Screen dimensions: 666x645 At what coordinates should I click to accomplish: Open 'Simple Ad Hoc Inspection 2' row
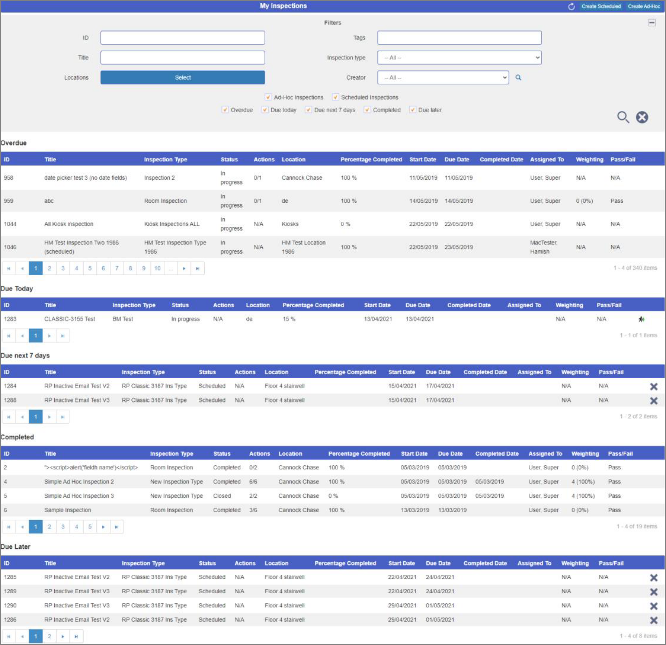[333, 482]
